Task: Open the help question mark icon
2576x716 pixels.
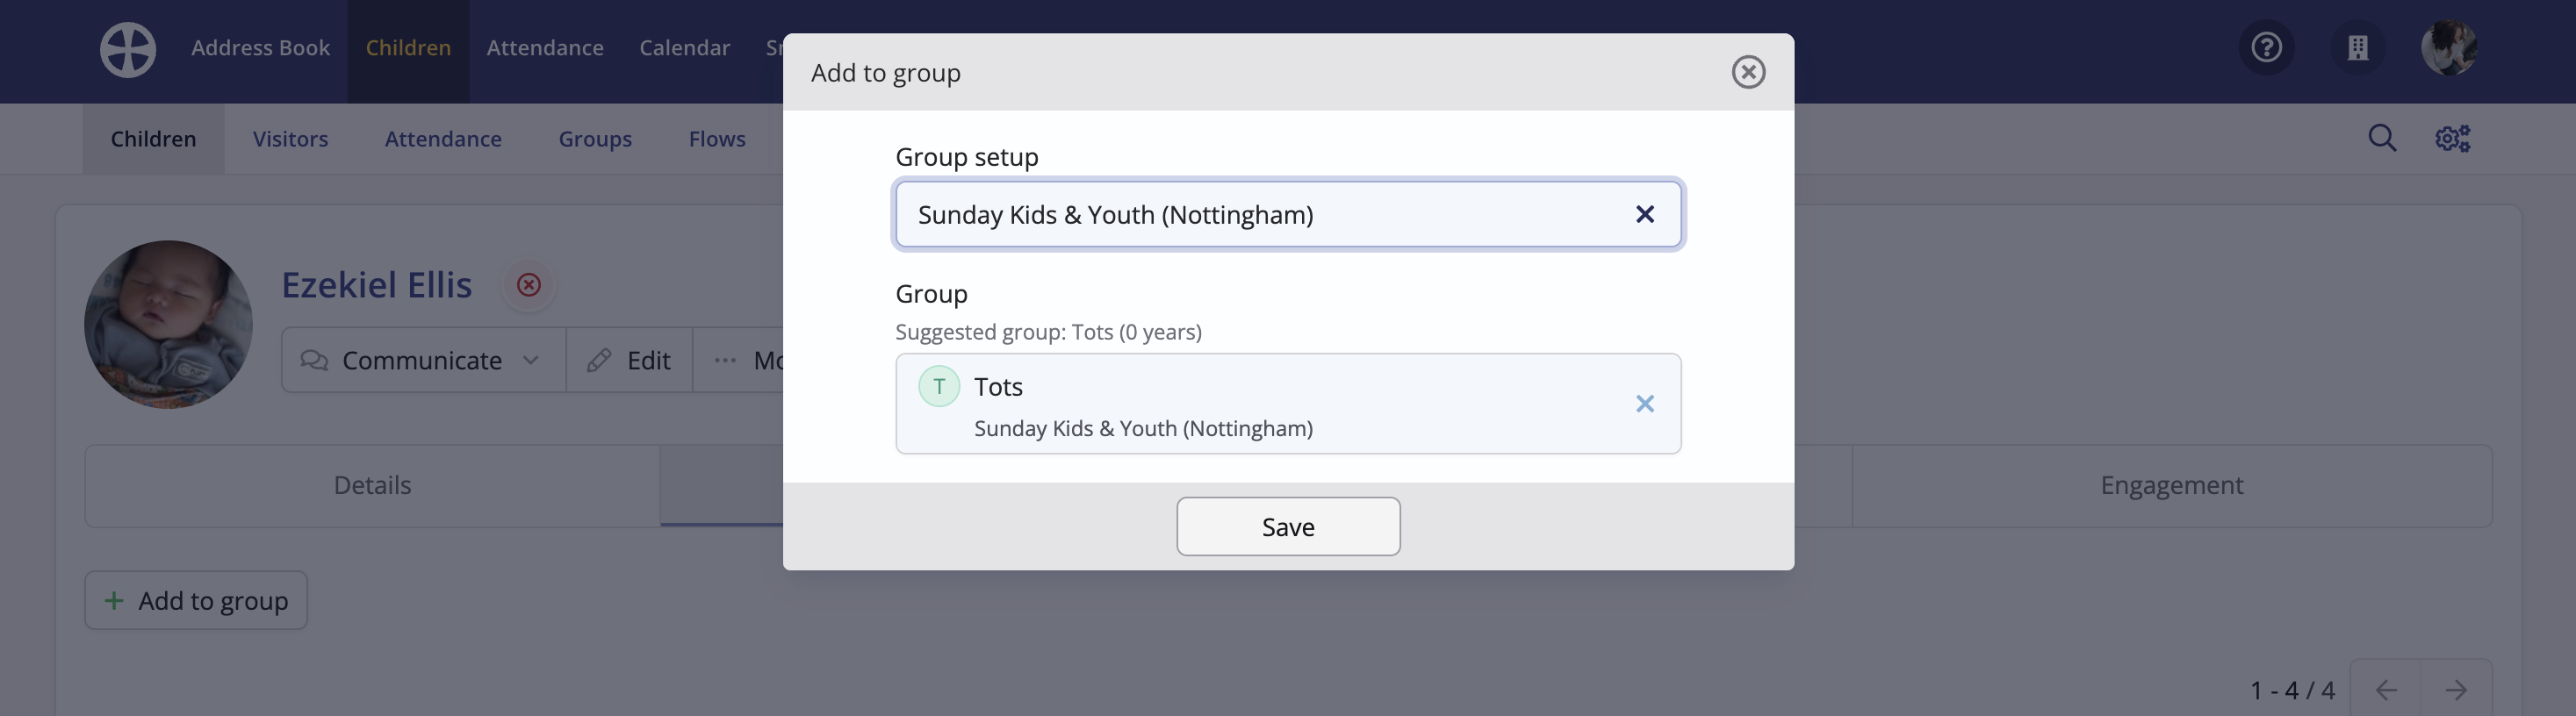Action: click(2266, 47)
